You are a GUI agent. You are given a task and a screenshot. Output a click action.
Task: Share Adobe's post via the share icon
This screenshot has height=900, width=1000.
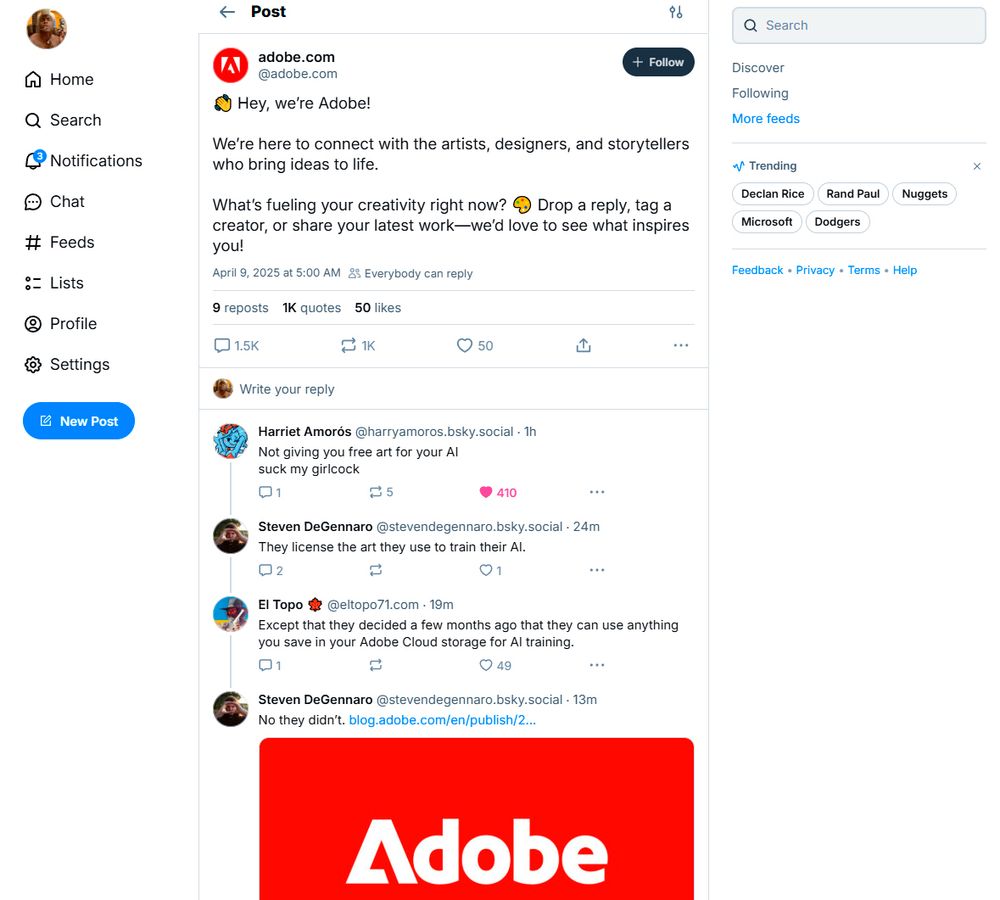tap(583, 345)
